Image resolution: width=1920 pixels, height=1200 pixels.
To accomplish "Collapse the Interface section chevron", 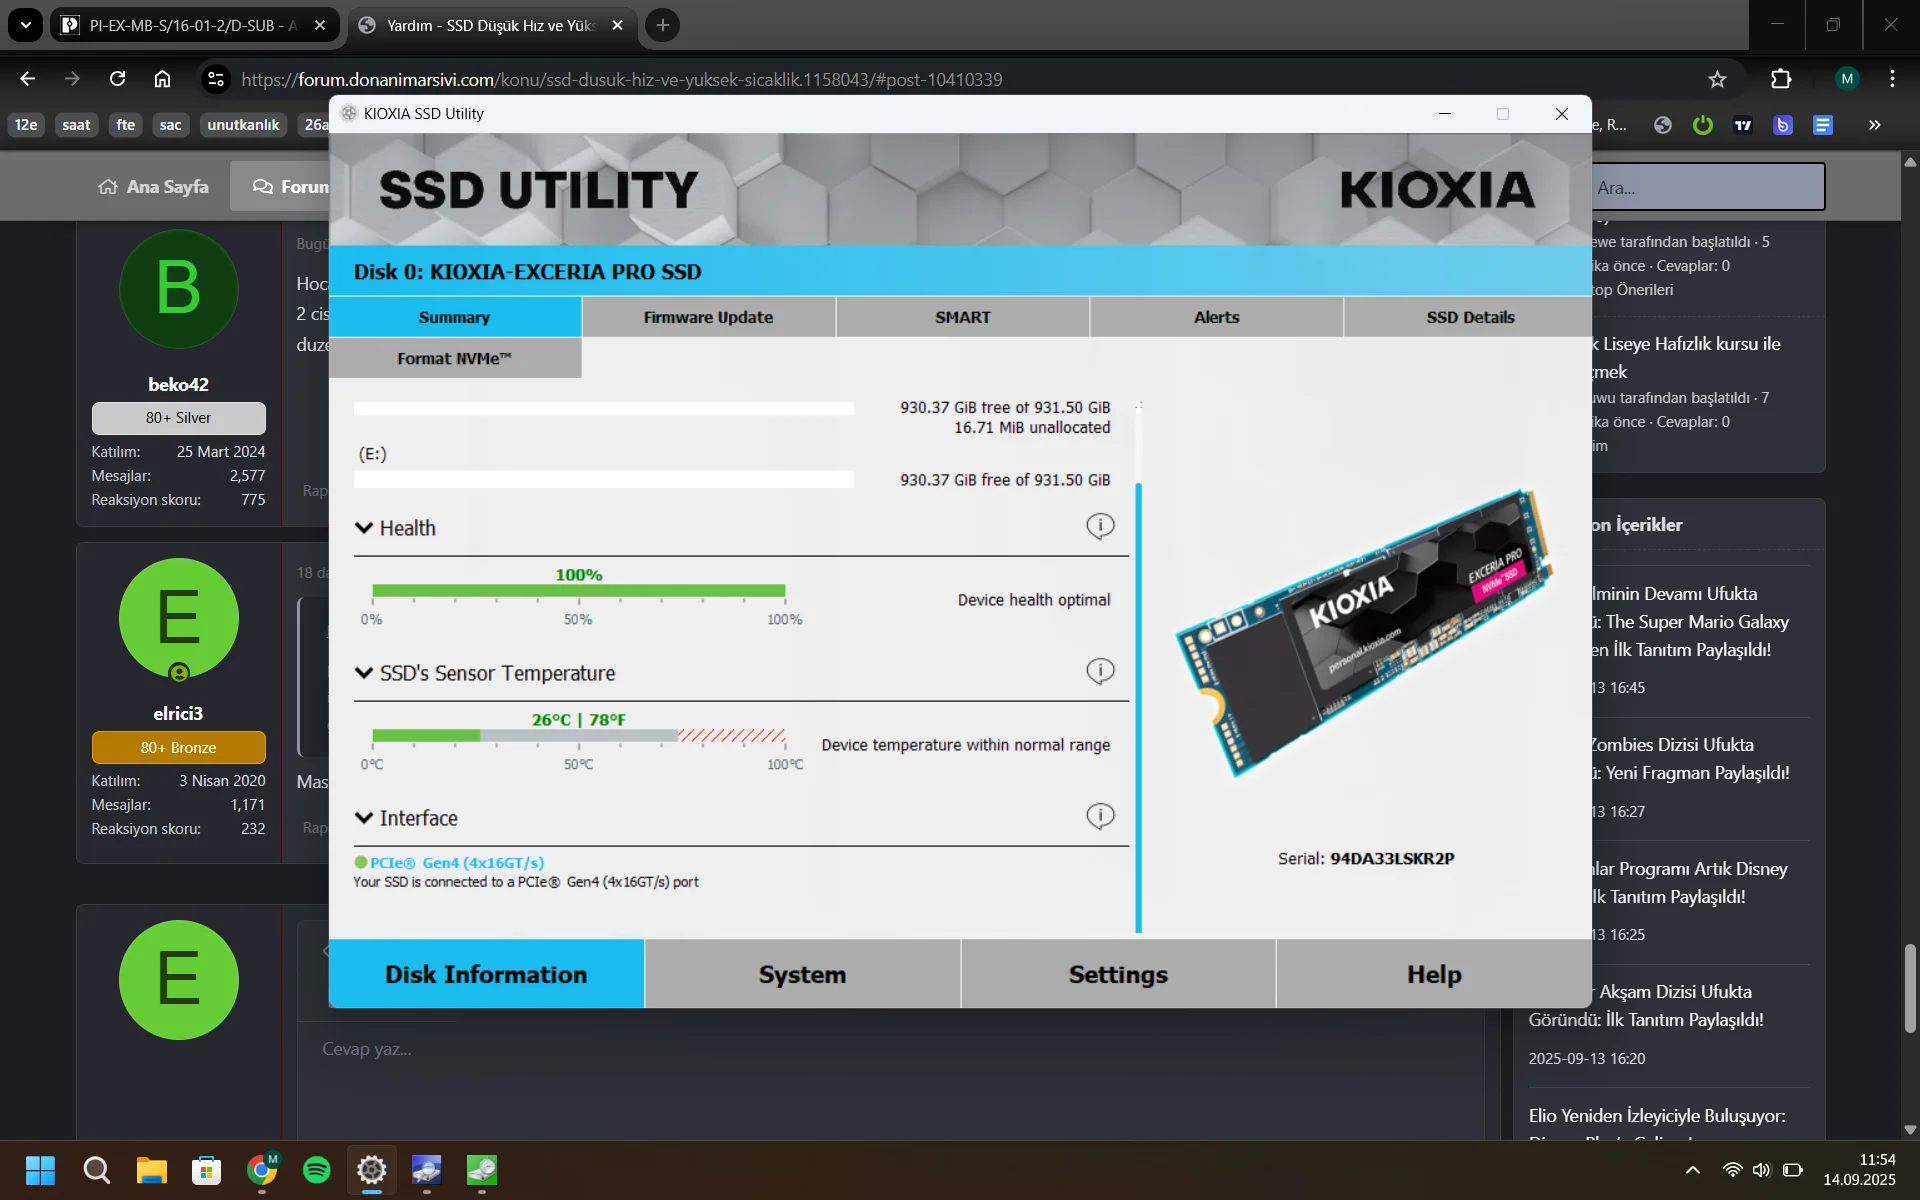I will coord(364,818).
